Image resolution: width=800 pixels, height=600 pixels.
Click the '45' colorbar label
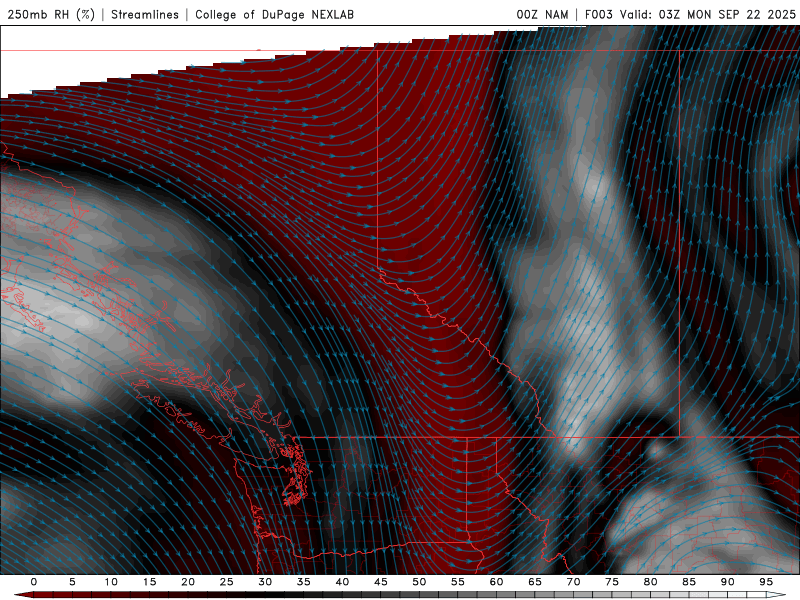coord(381,582)
